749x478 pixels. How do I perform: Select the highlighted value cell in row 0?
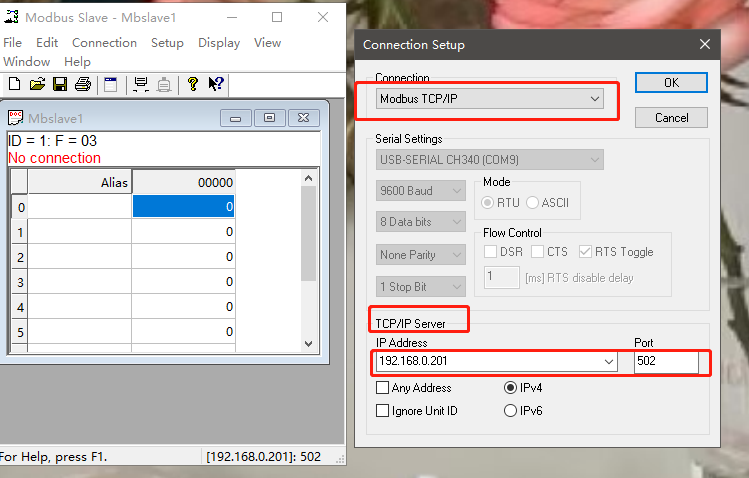(183, 207)
